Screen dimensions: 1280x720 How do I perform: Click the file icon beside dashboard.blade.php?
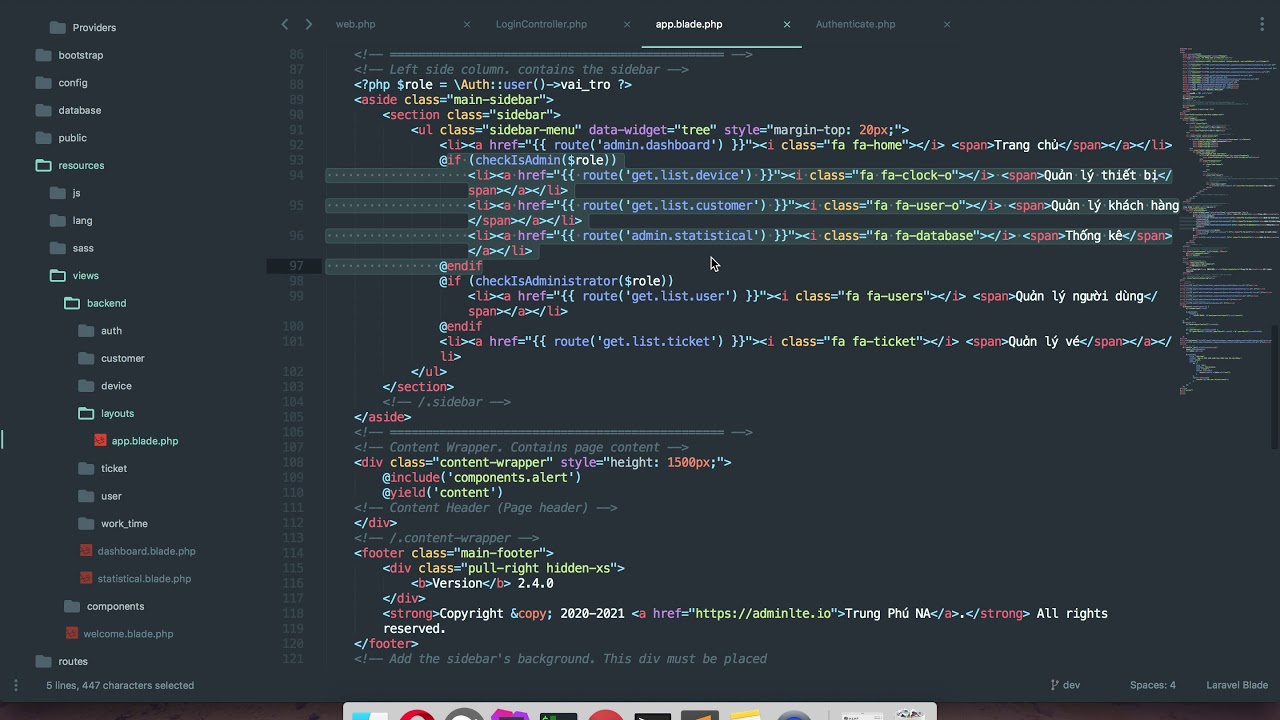pyautogui.click(x=86, y=551)
